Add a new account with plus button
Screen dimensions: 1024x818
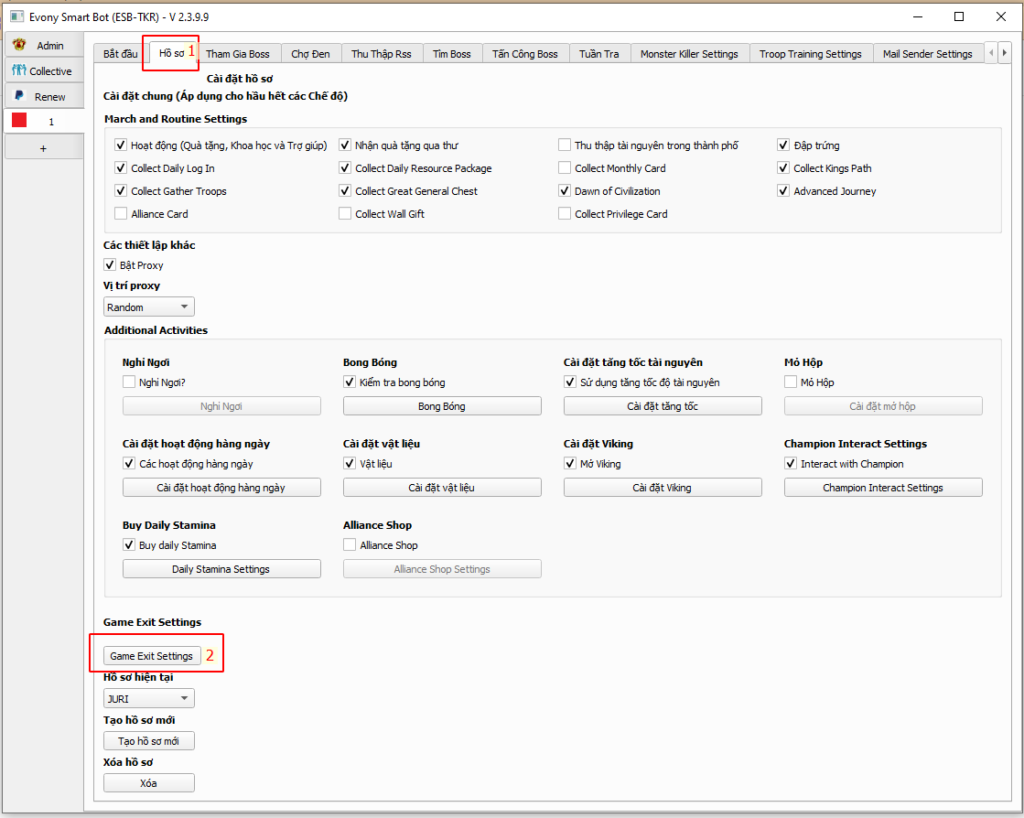(x=43, y=147)
